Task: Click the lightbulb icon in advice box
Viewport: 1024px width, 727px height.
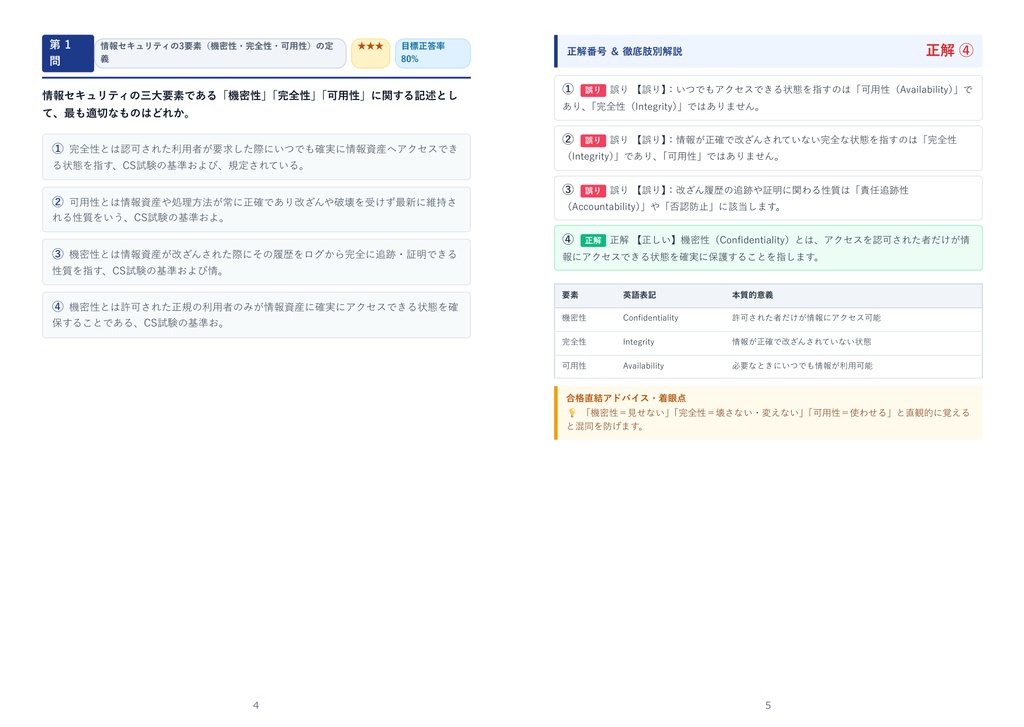Action: [571, 413]
